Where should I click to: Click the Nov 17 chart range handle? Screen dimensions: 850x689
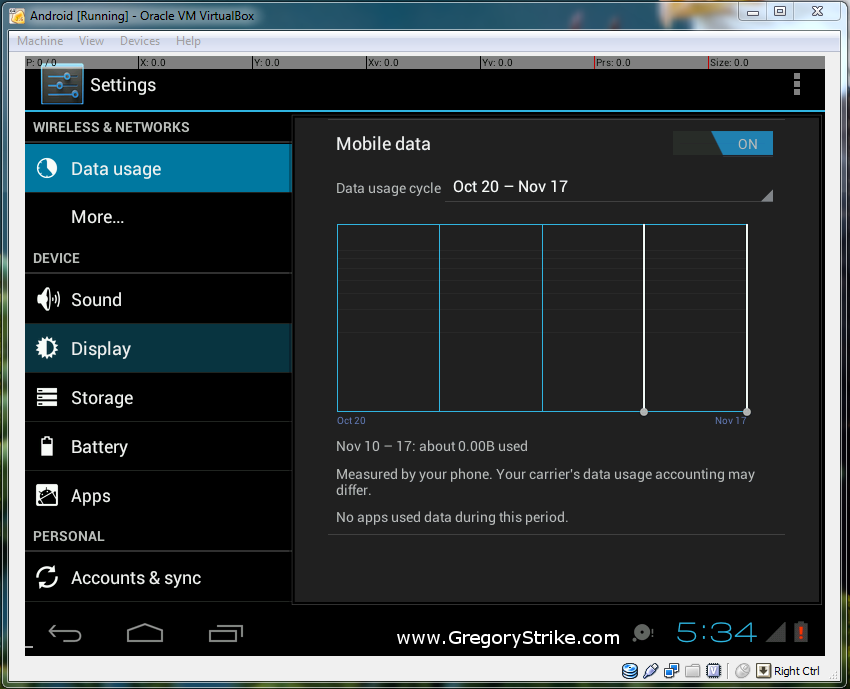(x=747, y=411)
